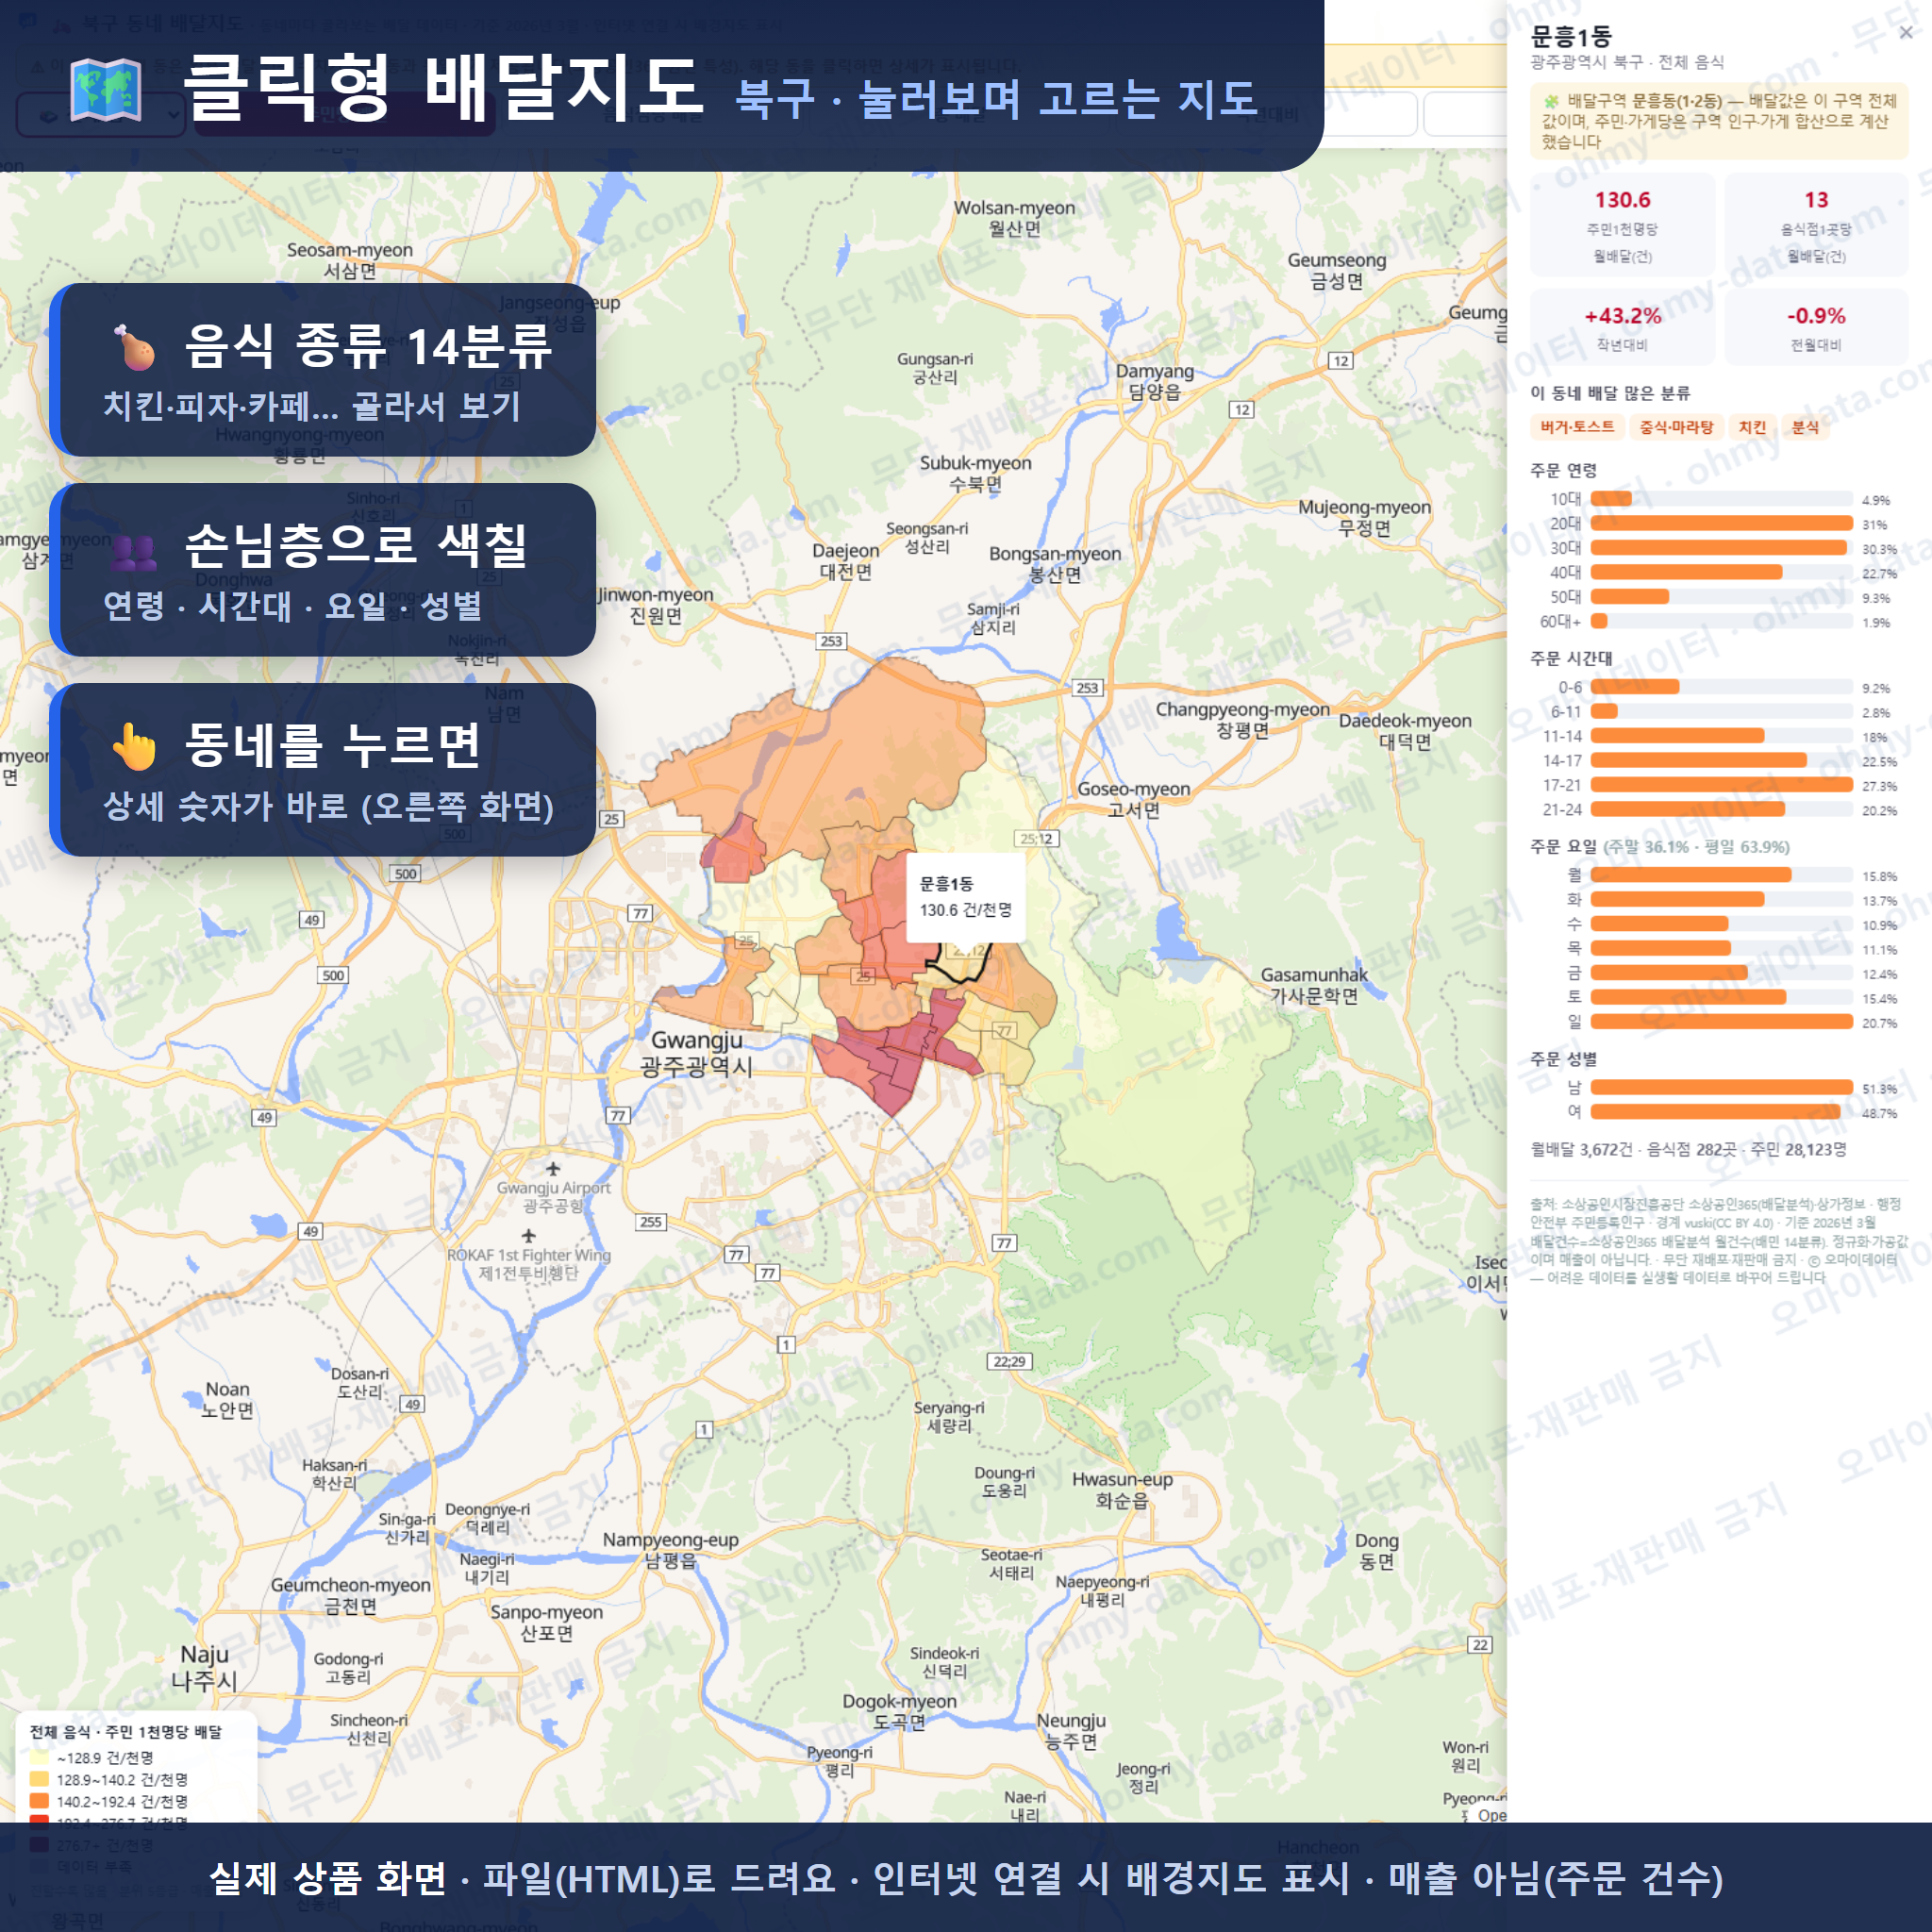Open the 음식 종류 14분류 card
The height and width of the screenshot is (1932, 1932).
coord(323,370)
